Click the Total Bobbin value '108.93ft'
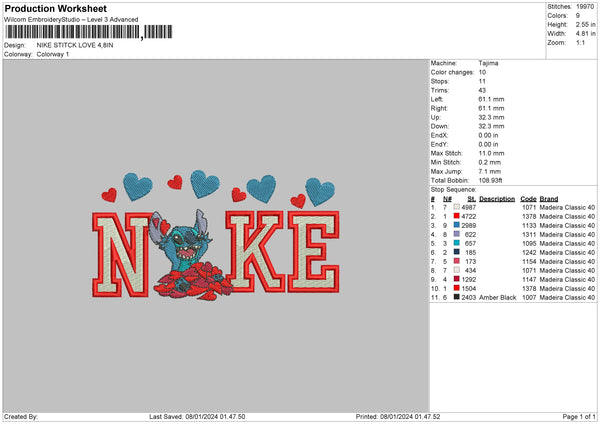This screenshot has width=600, height=424. [x=491, y=180]
